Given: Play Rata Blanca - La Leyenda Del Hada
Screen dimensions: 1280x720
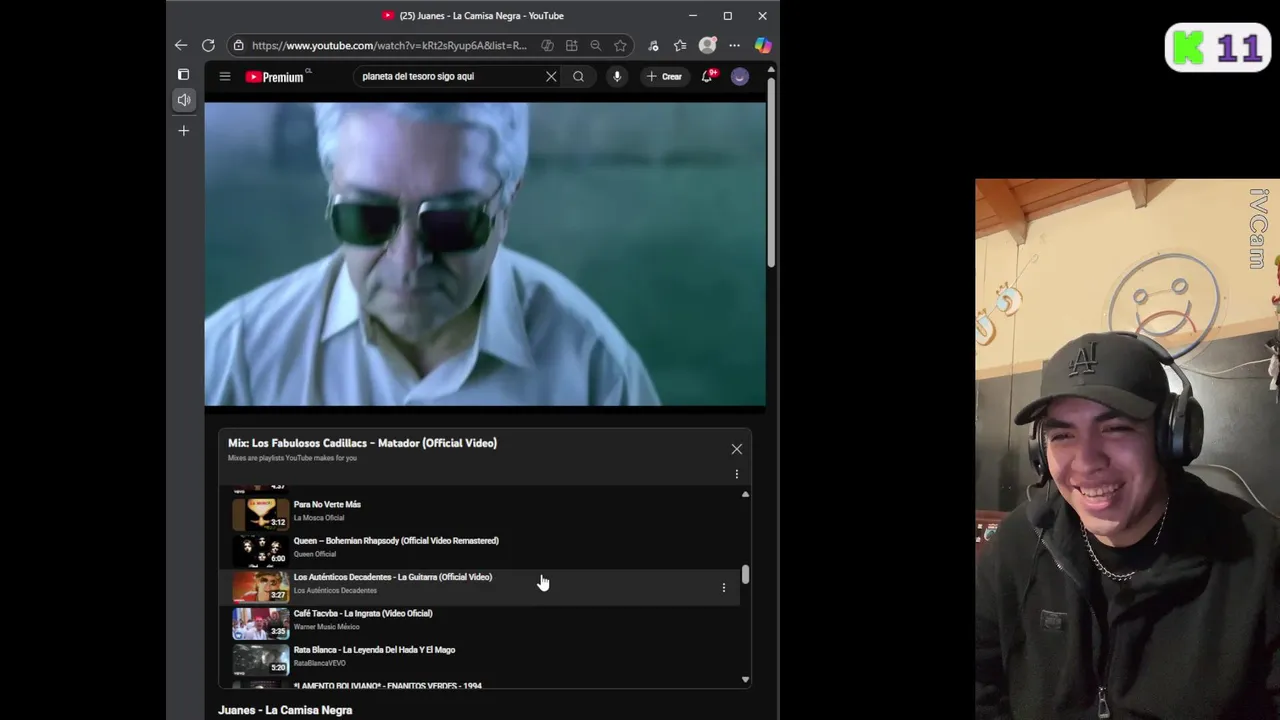Looking at the screenshot, I should [x=374, y=650].
